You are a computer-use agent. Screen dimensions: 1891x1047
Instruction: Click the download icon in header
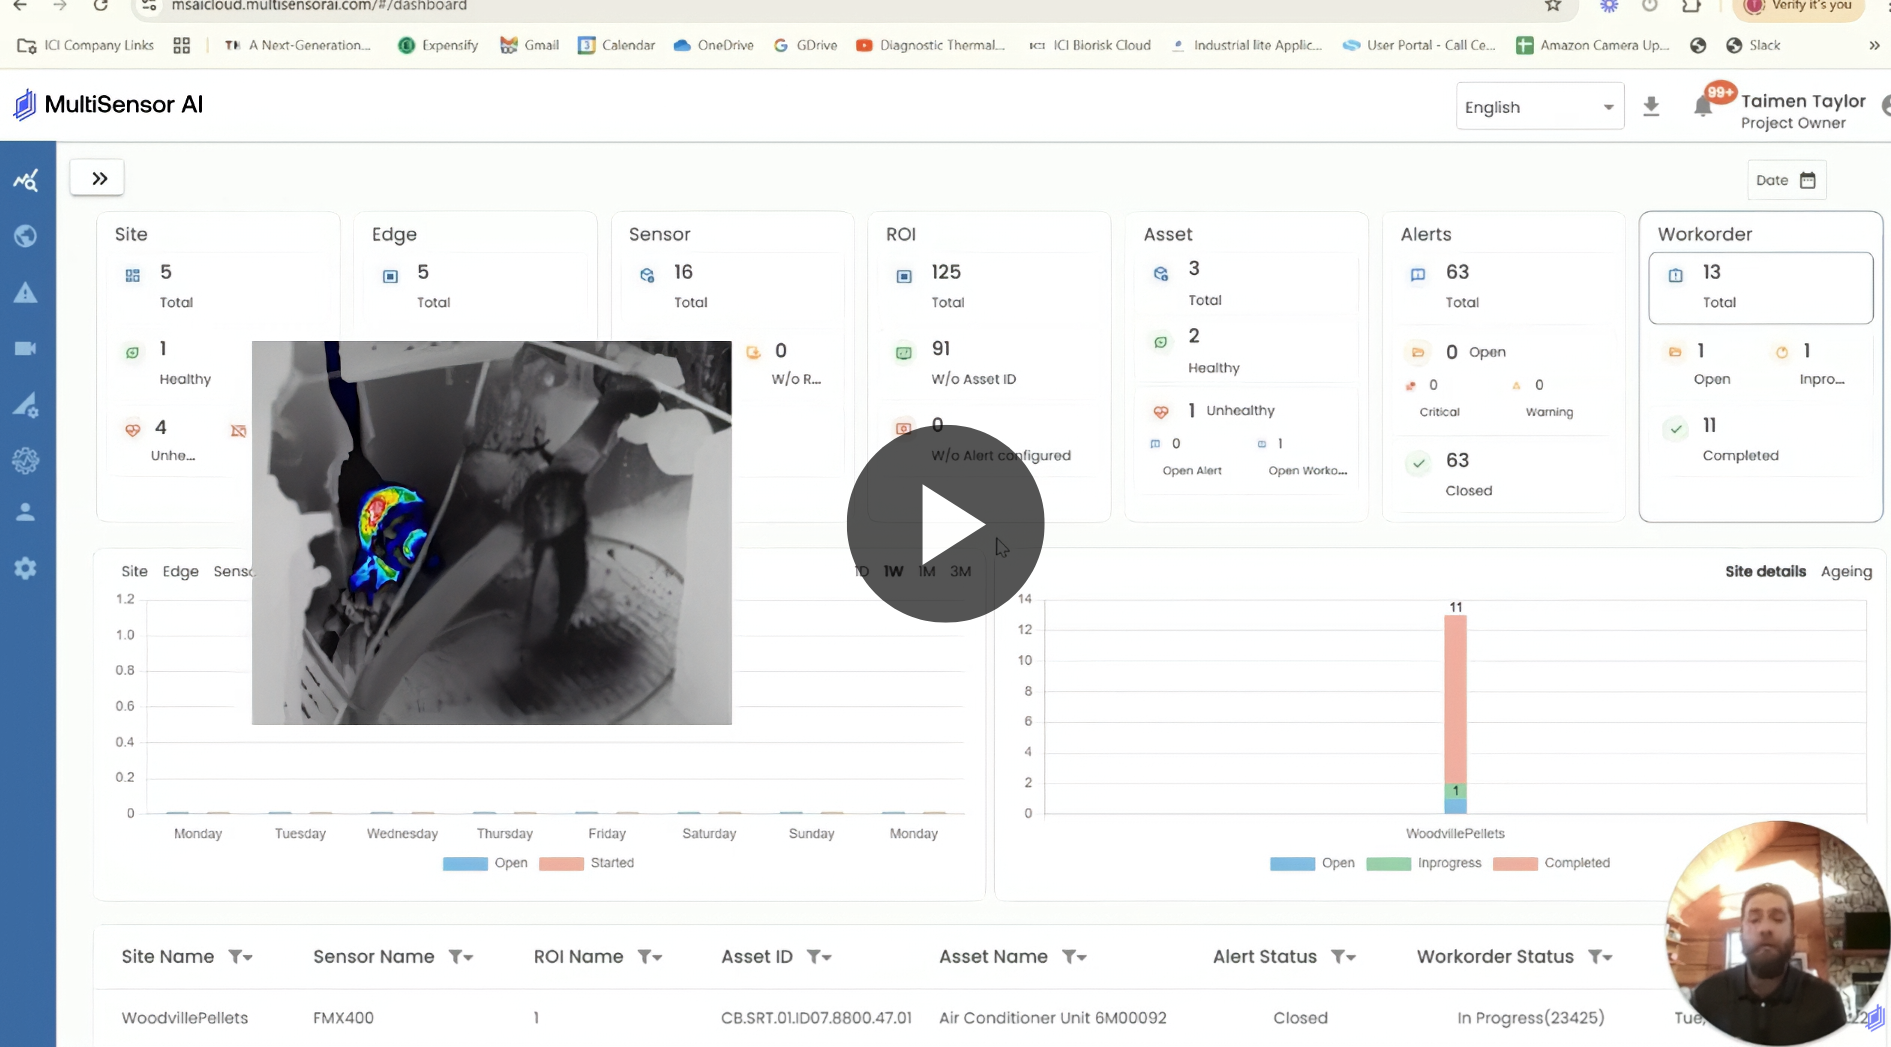tap(1651, 106)
